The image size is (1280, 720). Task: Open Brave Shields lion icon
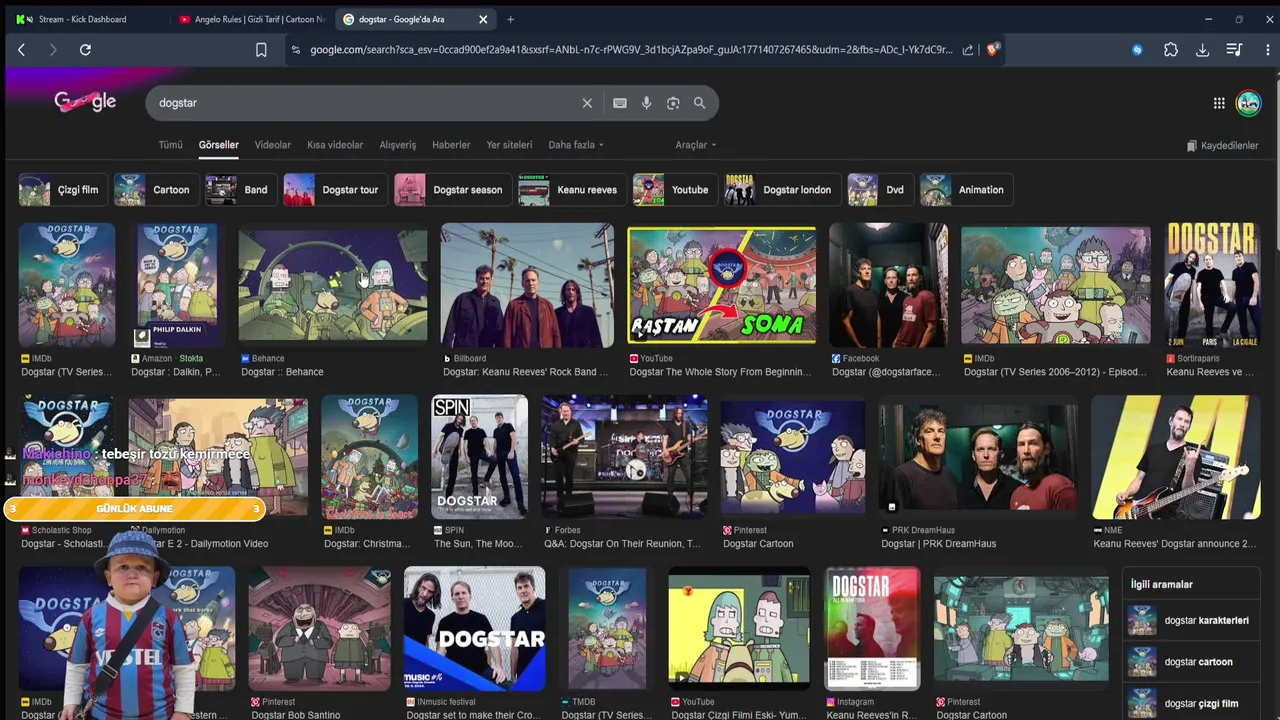pyautogui.click(x=992, y=49)
